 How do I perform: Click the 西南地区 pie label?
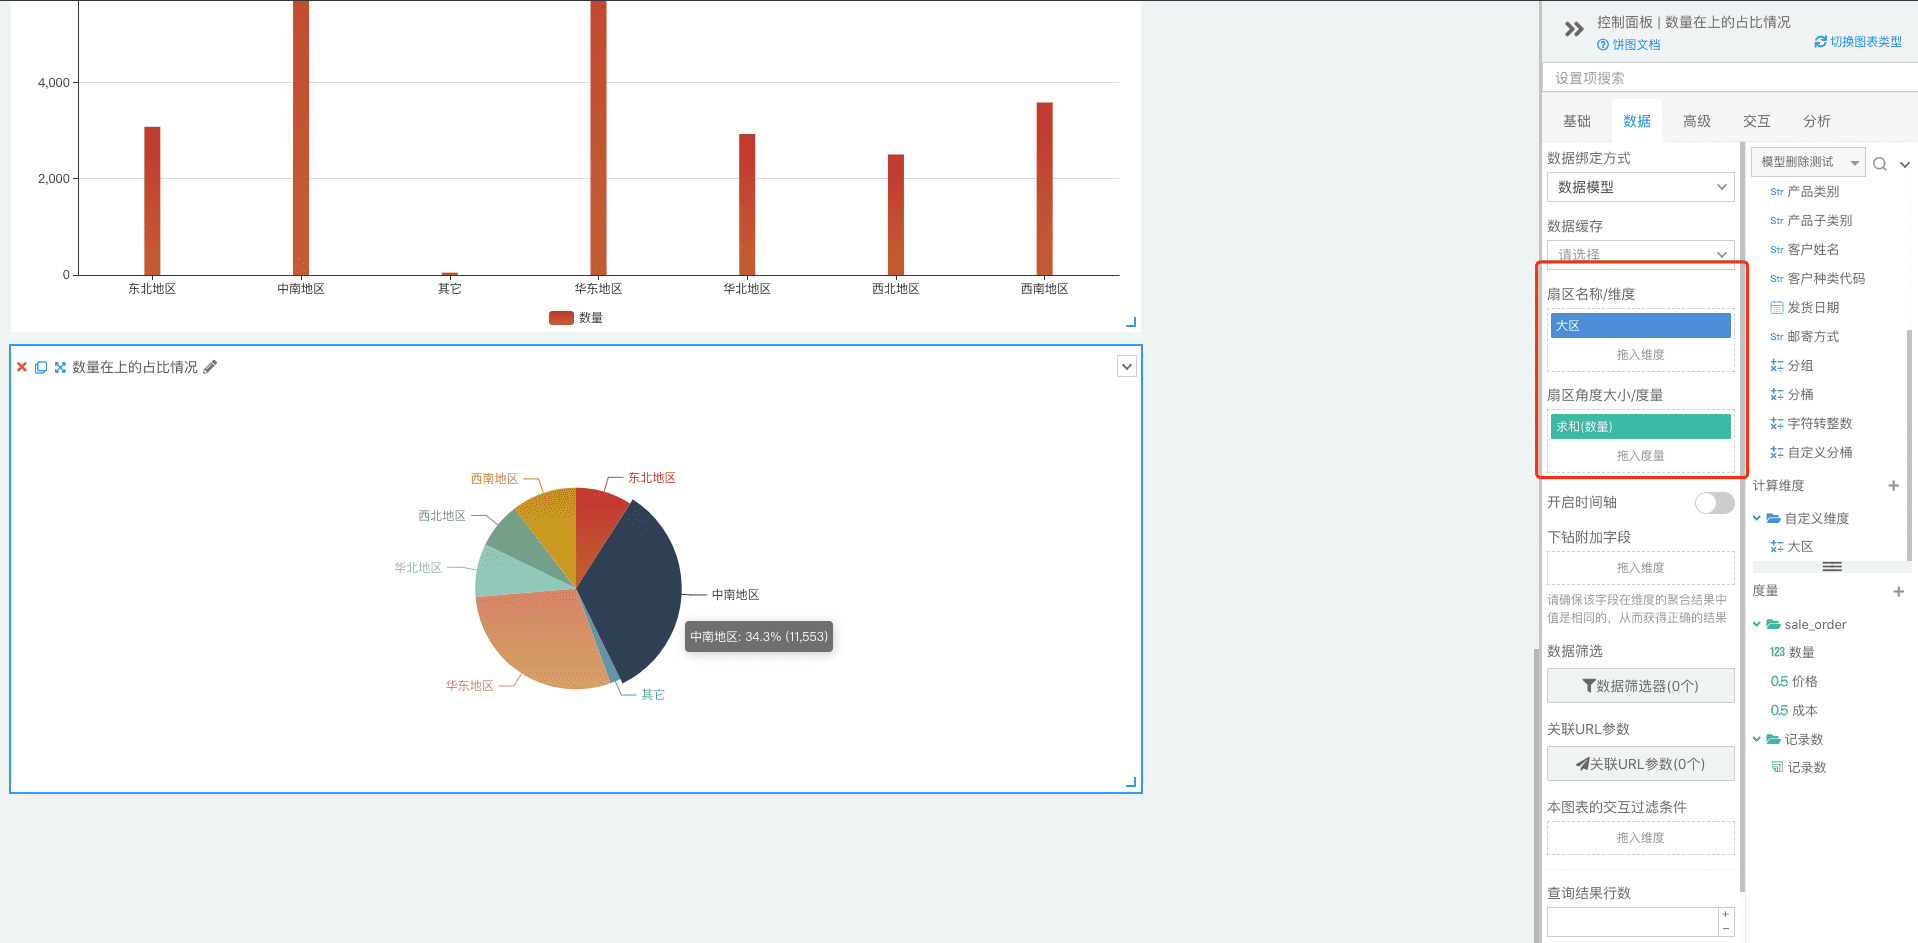click(x=494, y=479)
